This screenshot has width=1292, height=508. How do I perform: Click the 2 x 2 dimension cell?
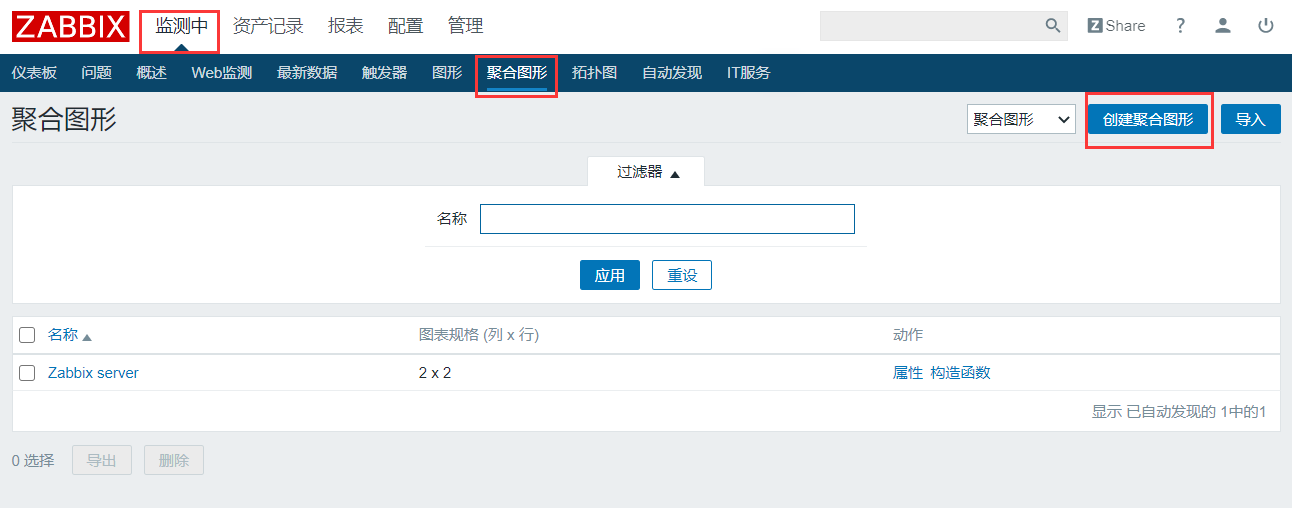coord(434,373)
